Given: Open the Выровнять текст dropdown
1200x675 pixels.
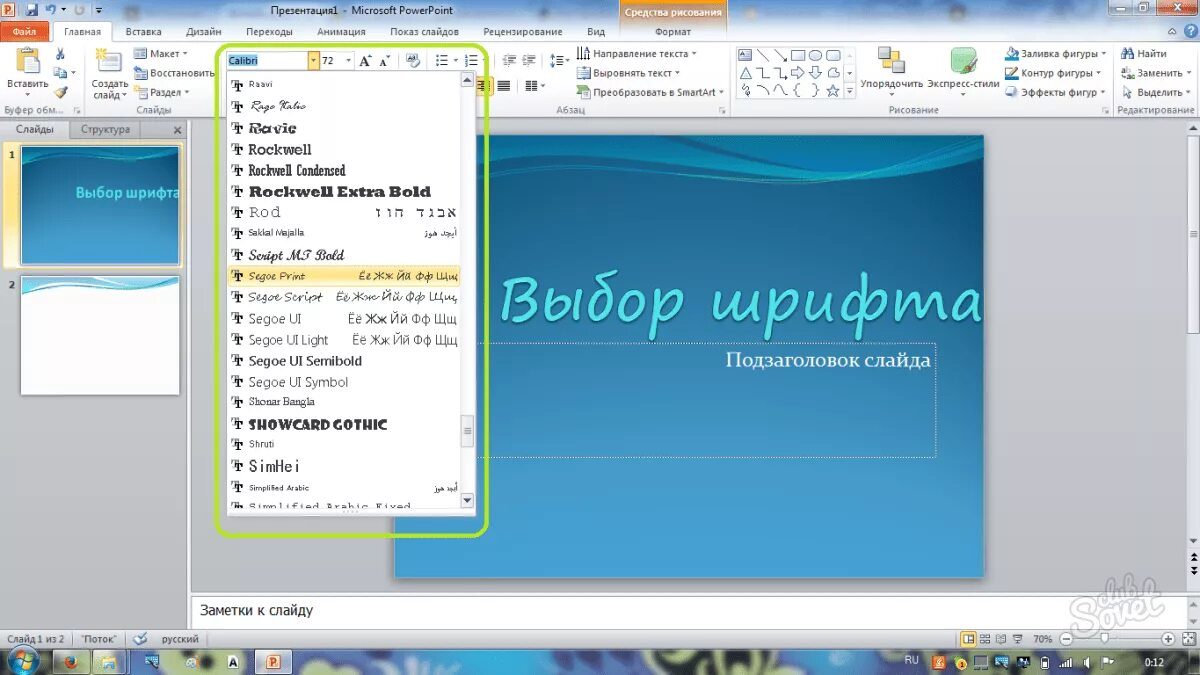Looking at the screenshot, I should [628, 73].
